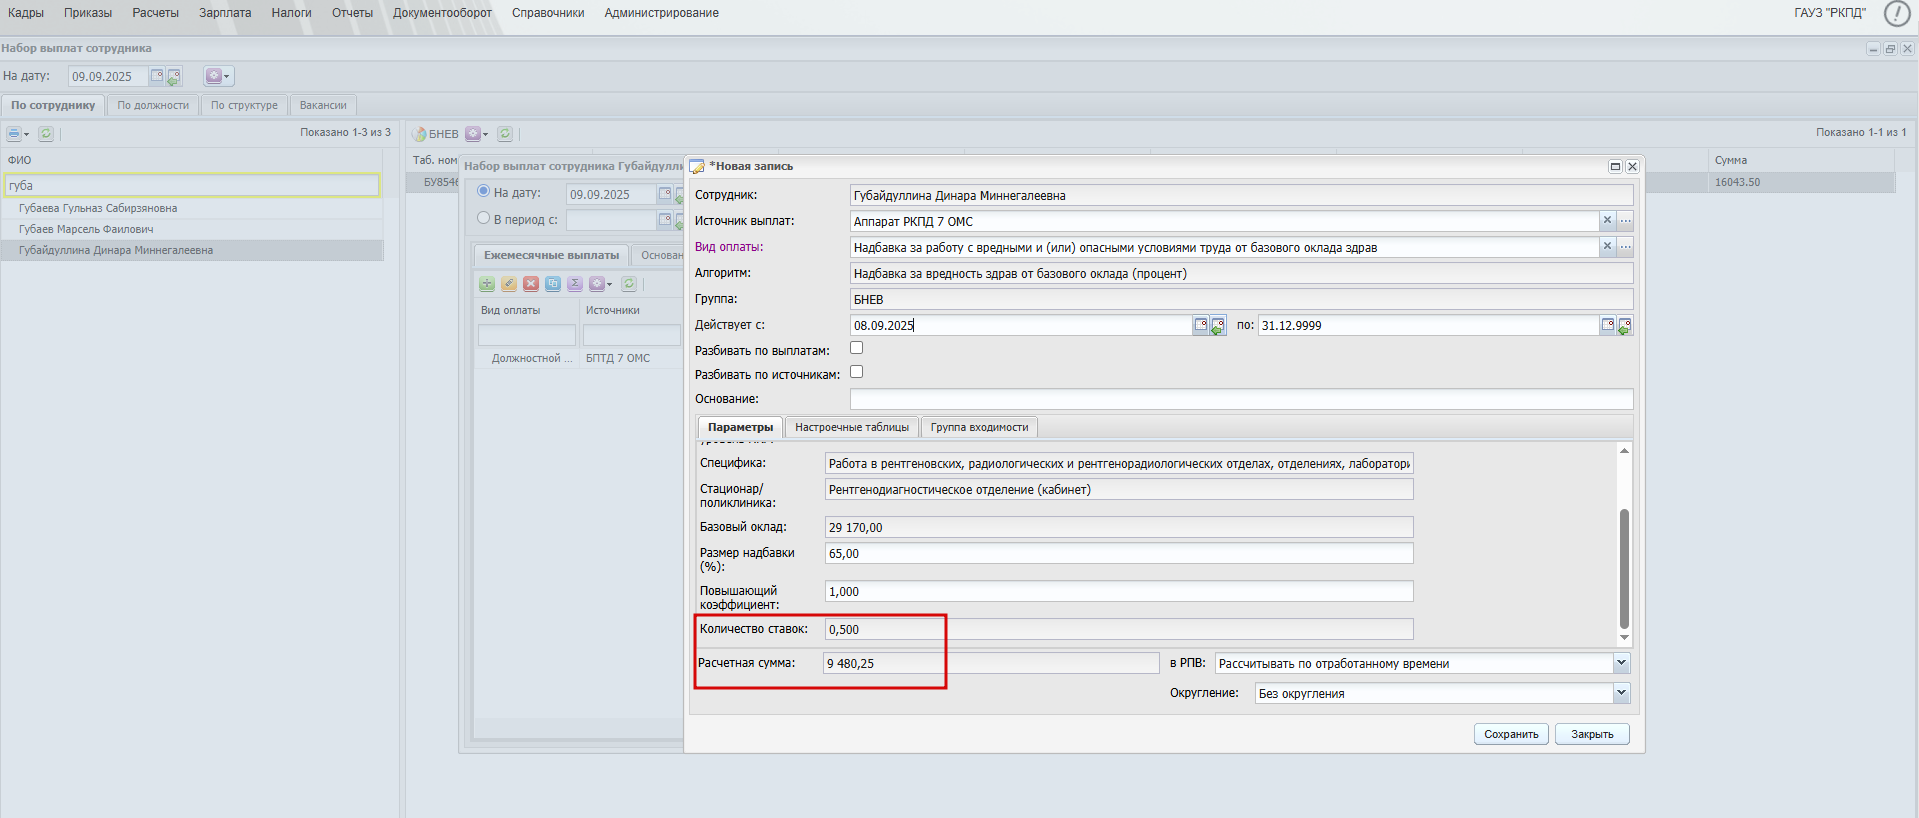Click the БНЕВ group icon in right toolbar
Image resolution: width=1919 pixels, height=818 pixels.
click(x=420, y=134)
